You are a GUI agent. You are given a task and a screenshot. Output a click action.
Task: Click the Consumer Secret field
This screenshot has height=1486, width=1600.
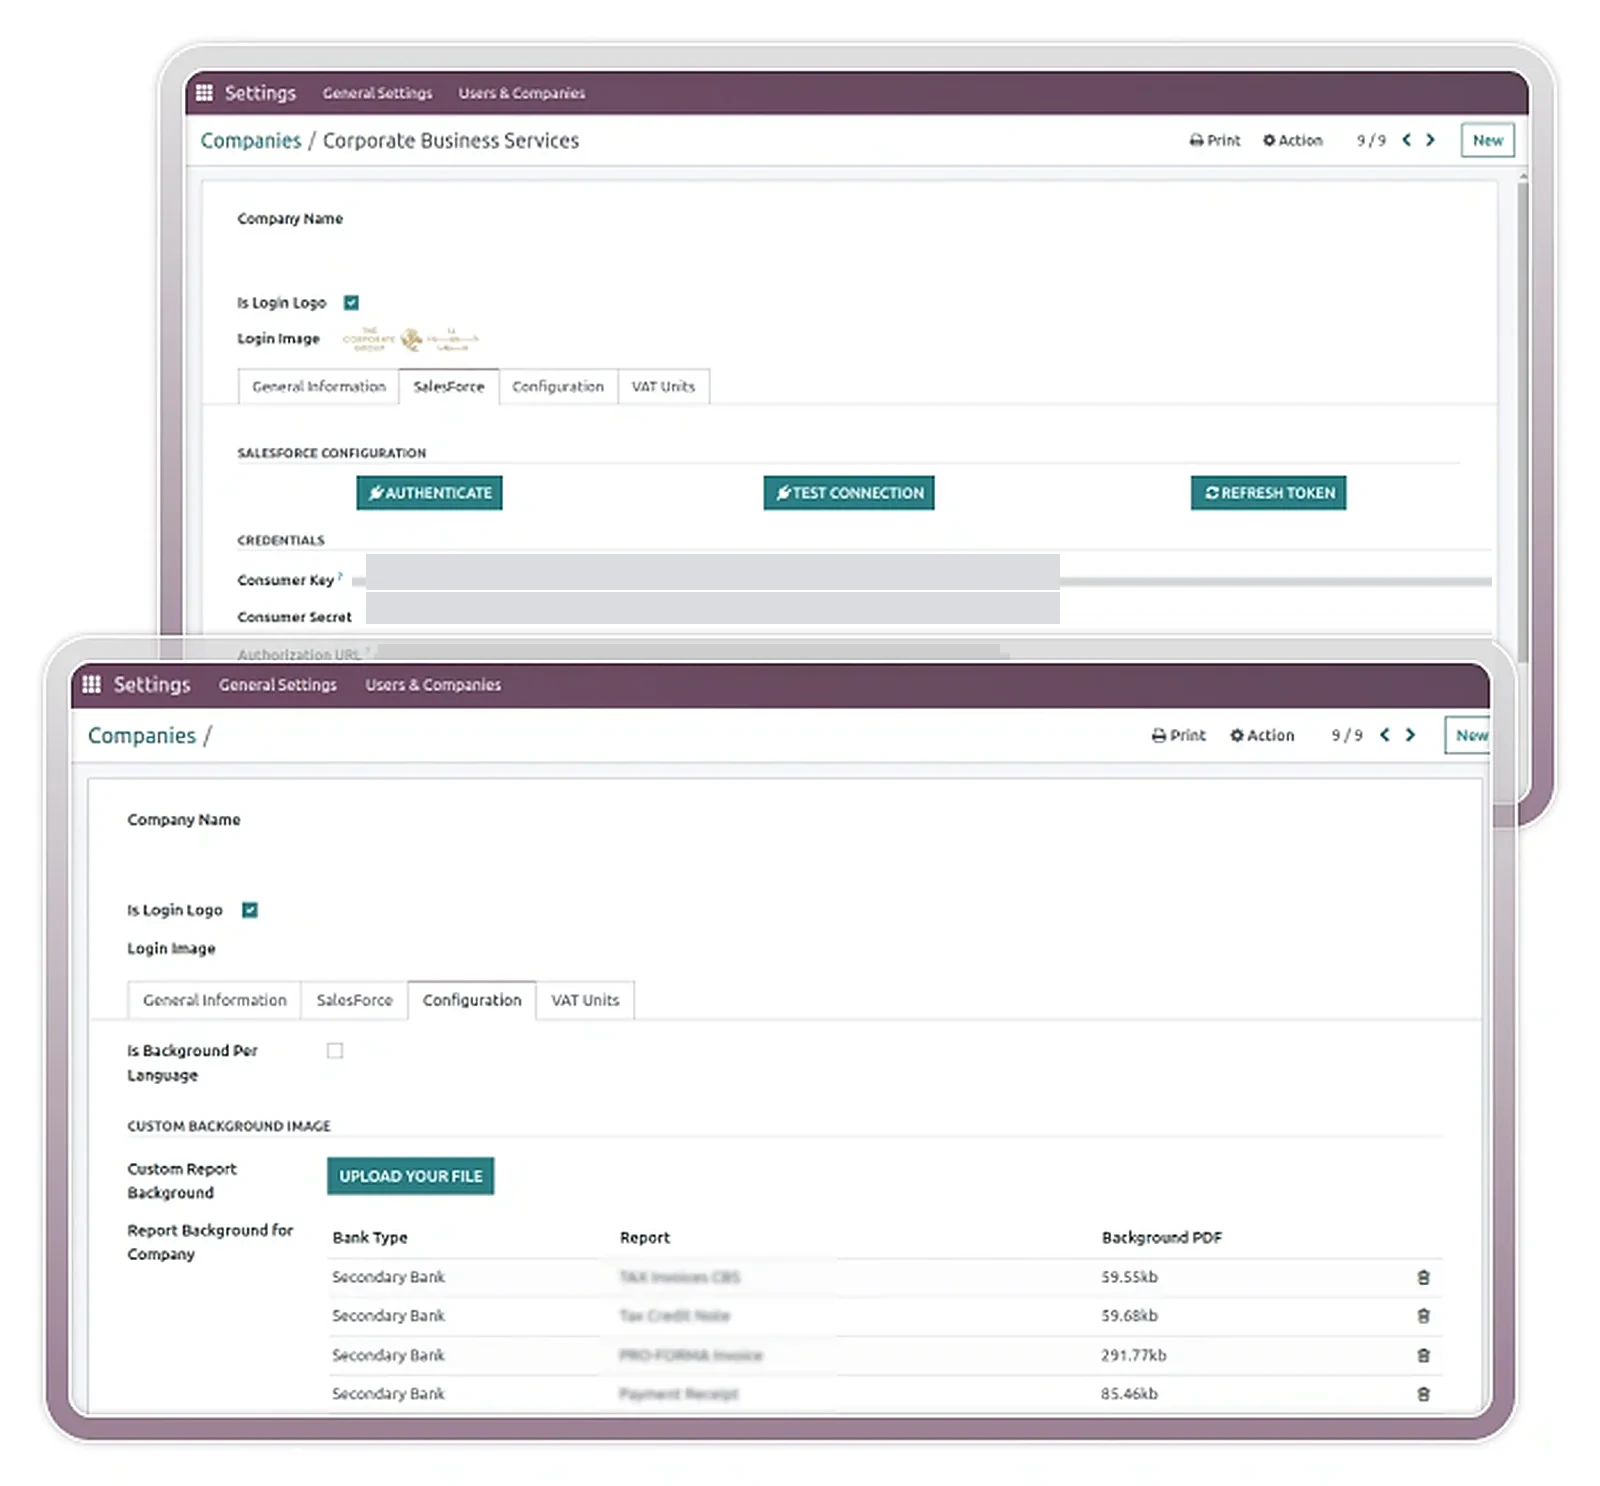click(713, 608)
